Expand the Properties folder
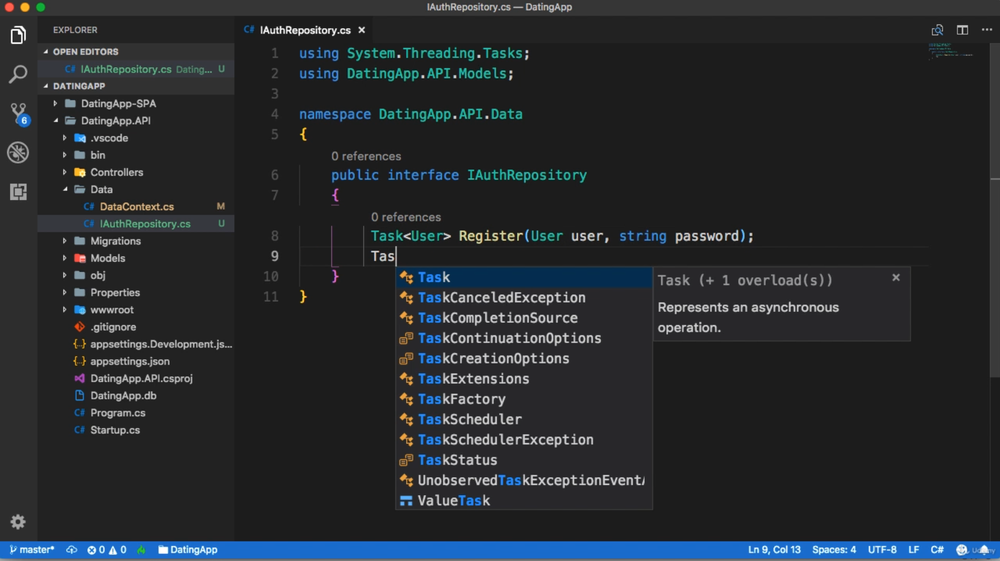The width and height of the screenshot is (1000, 561). (136, 293)
